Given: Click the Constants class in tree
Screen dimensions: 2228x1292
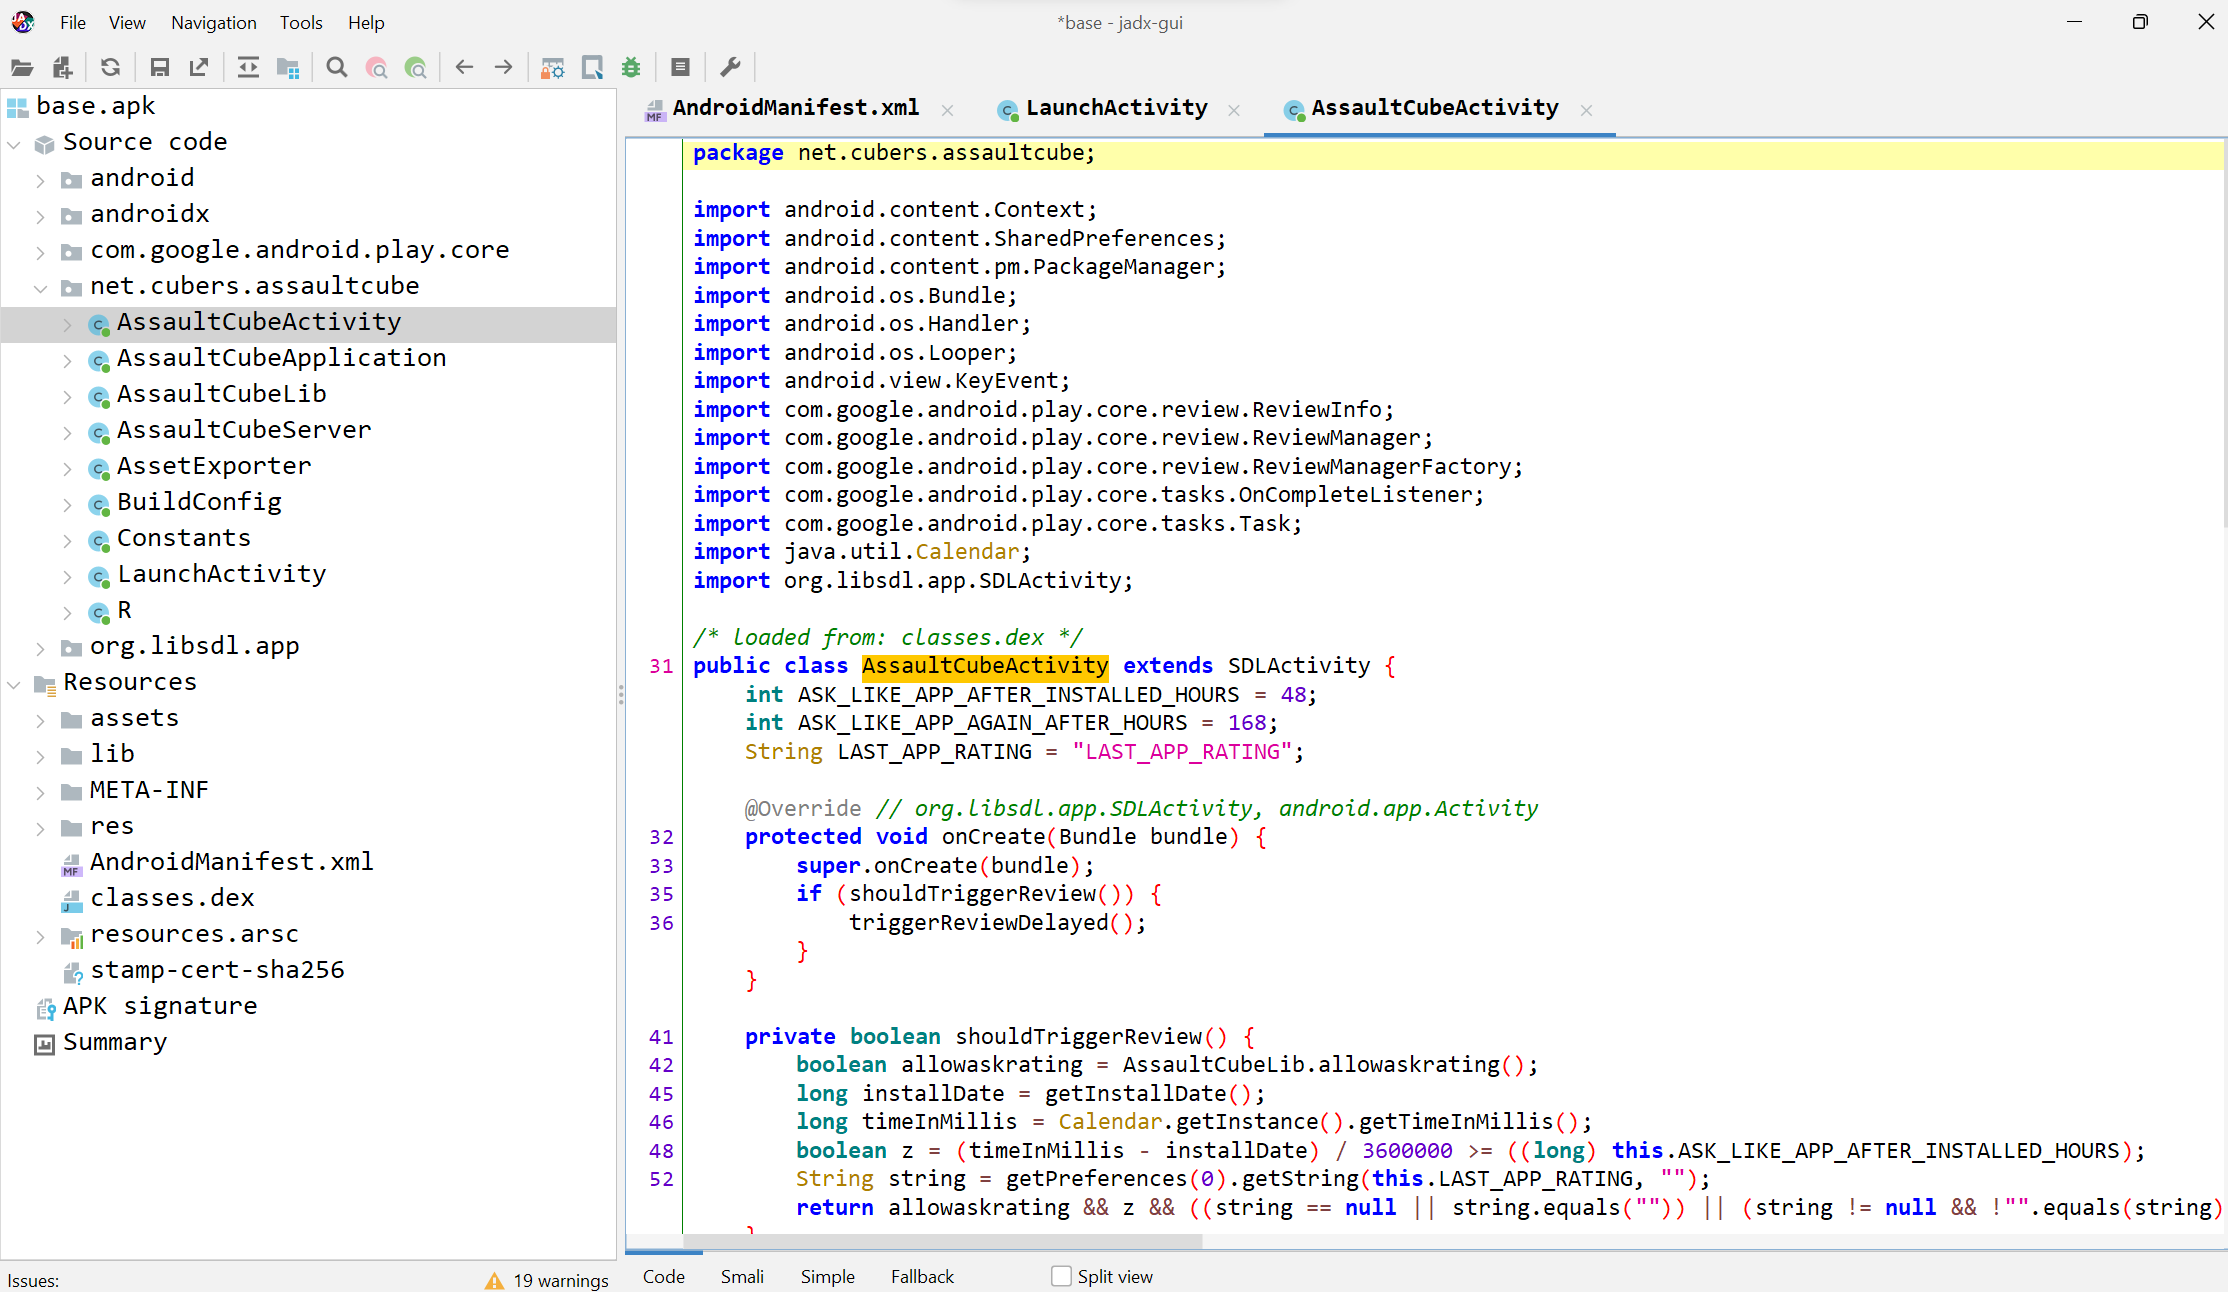Looking at the screenshot, I should pyautogui.click(x=183, y=538).
